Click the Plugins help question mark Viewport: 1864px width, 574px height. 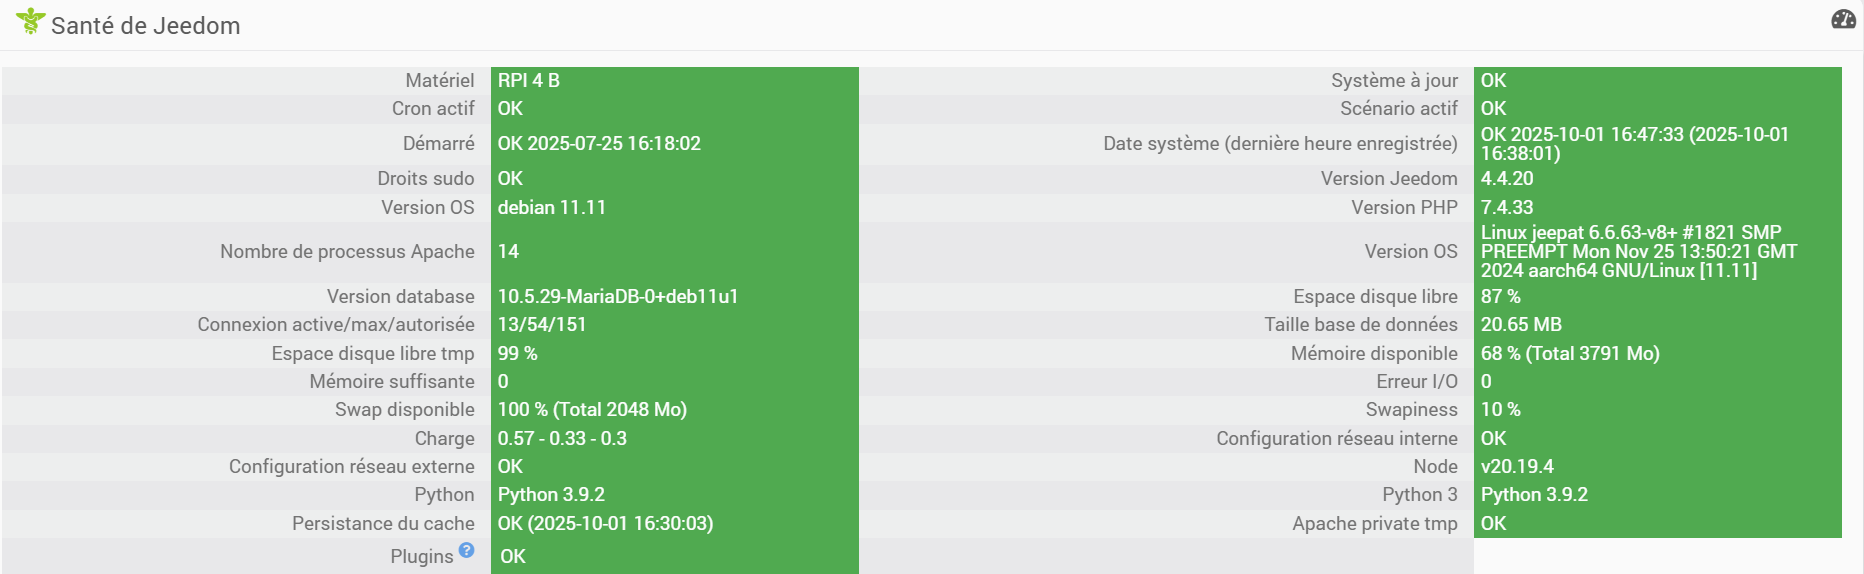coord(466,550)
